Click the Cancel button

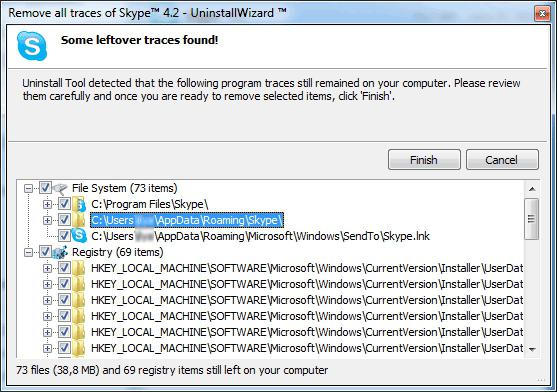click(x=502, y=160)
